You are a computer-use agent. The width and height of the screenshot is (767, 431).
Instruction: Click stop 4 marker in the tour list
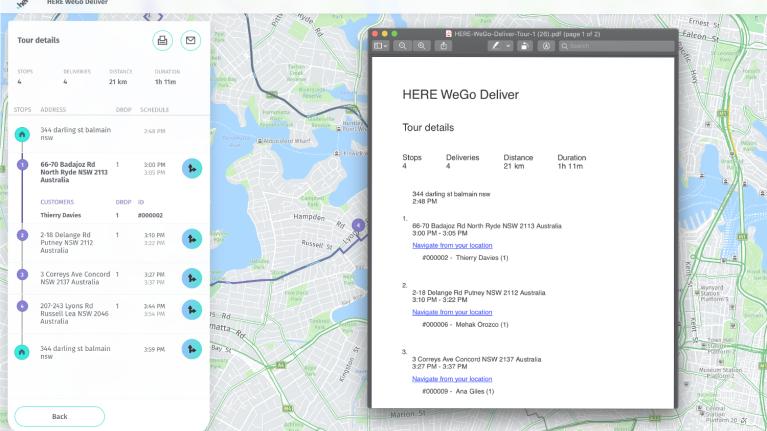pyautogui.click(x=22, y=306)
